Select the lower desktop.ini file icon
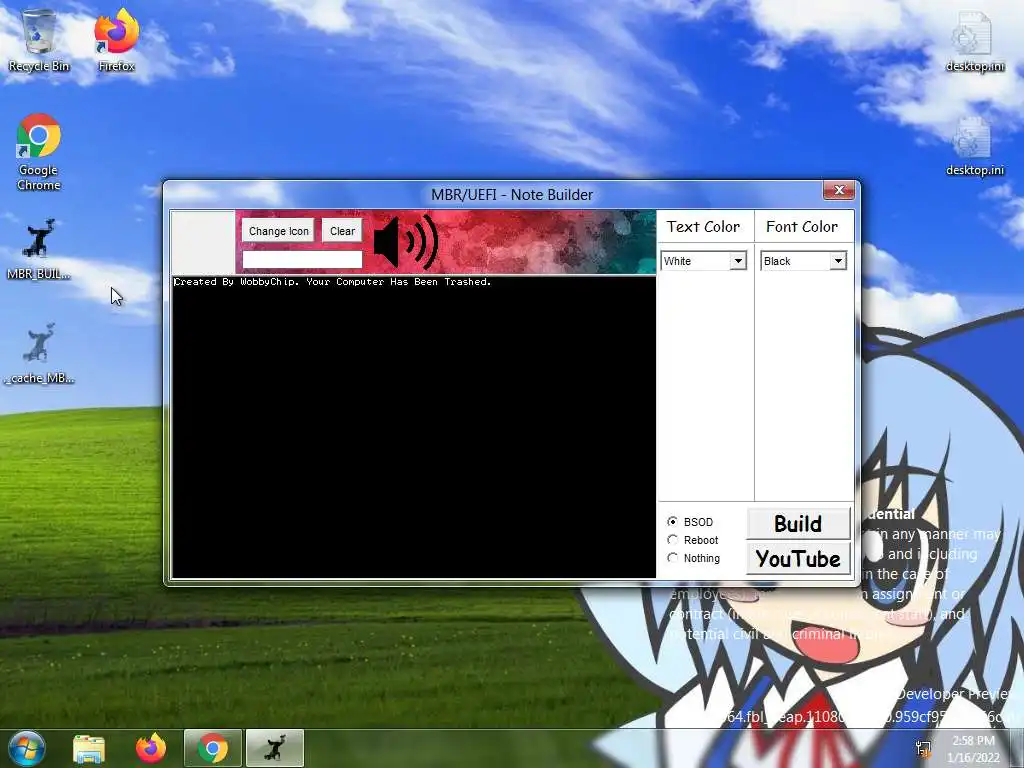This screenshot has width=1024, height=768. (974, 146)
